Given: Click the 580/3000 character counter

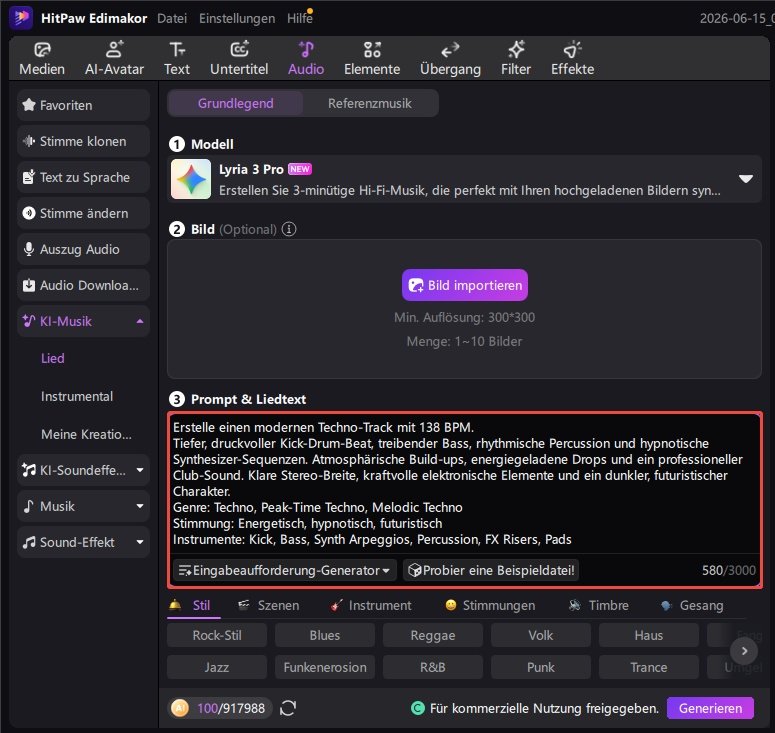Looking at the screenshot, I should coord(729,570).
